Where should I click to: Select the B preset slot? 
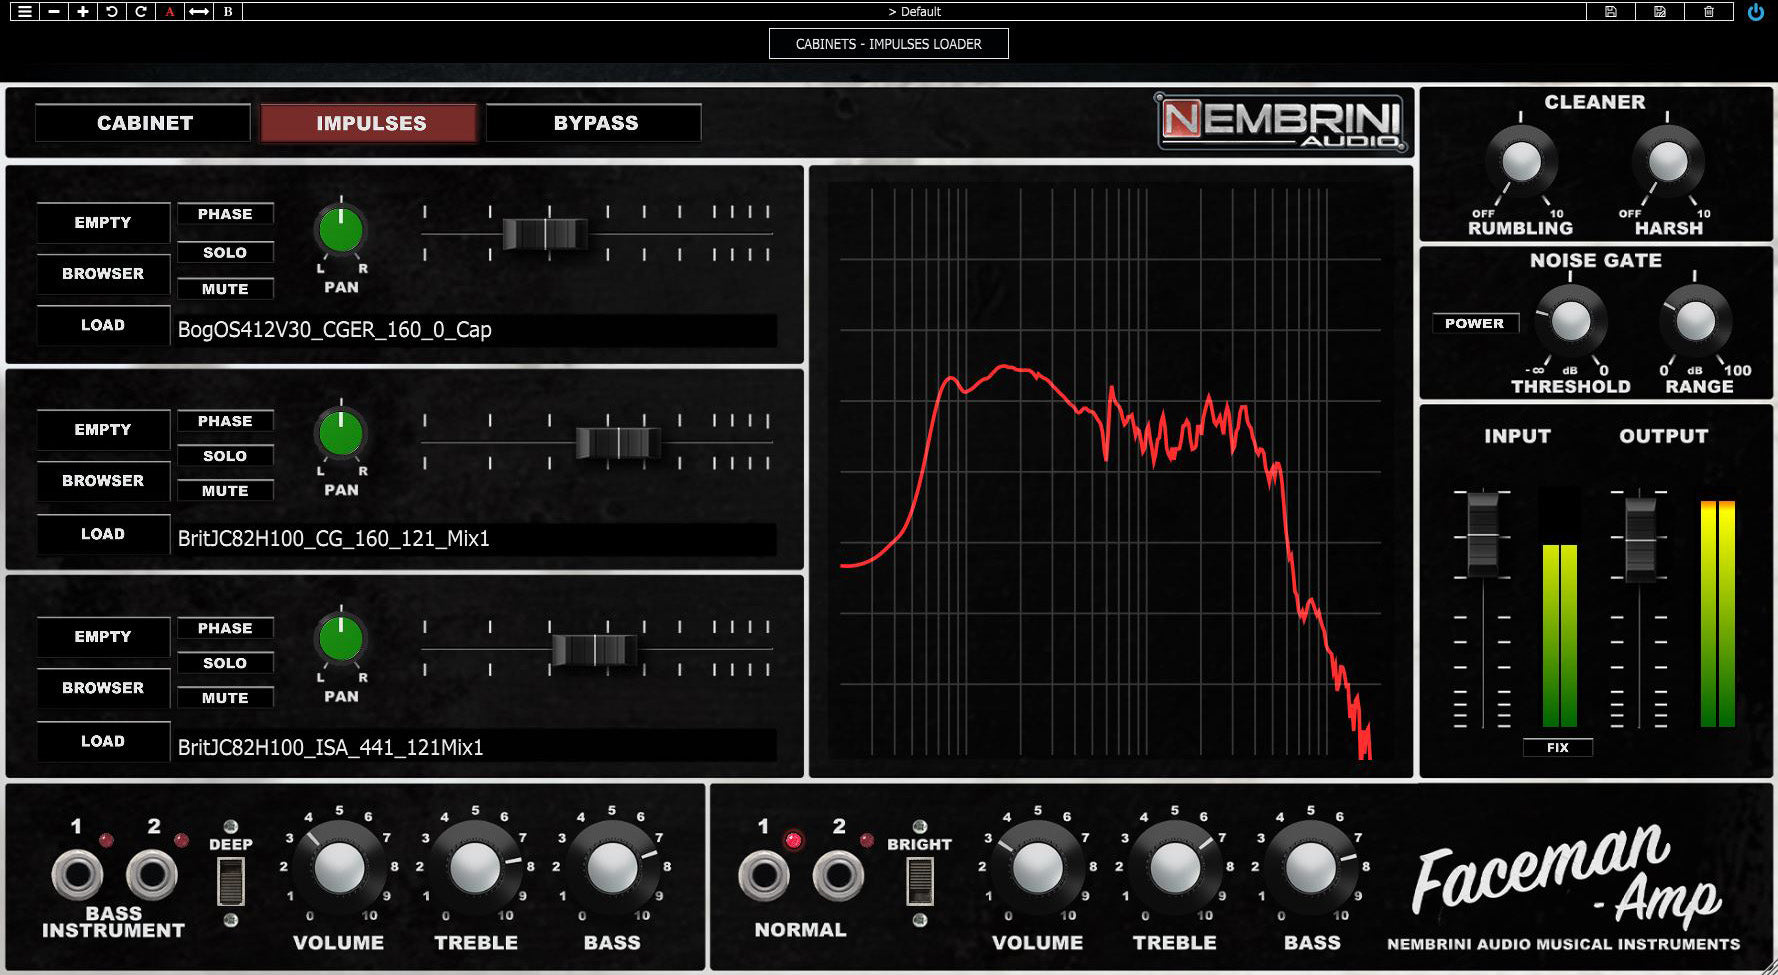coord(228,12)
